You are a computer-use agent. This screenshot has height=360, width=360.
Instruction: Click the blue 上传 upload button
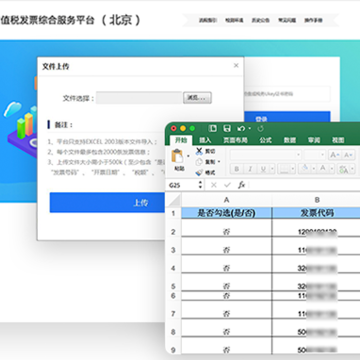107,203
